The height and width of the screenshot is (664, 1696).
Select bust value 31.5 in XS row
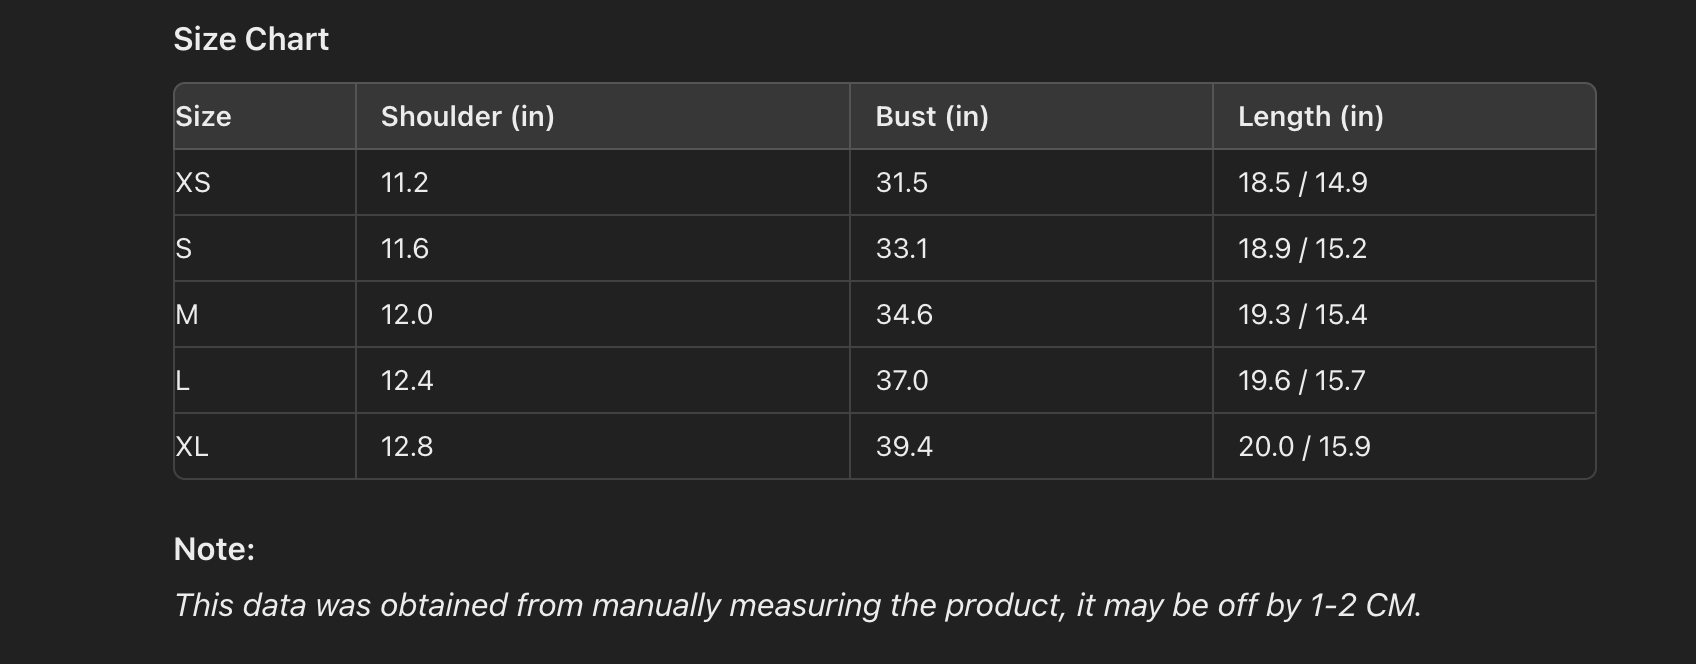[x=901, y=182]
